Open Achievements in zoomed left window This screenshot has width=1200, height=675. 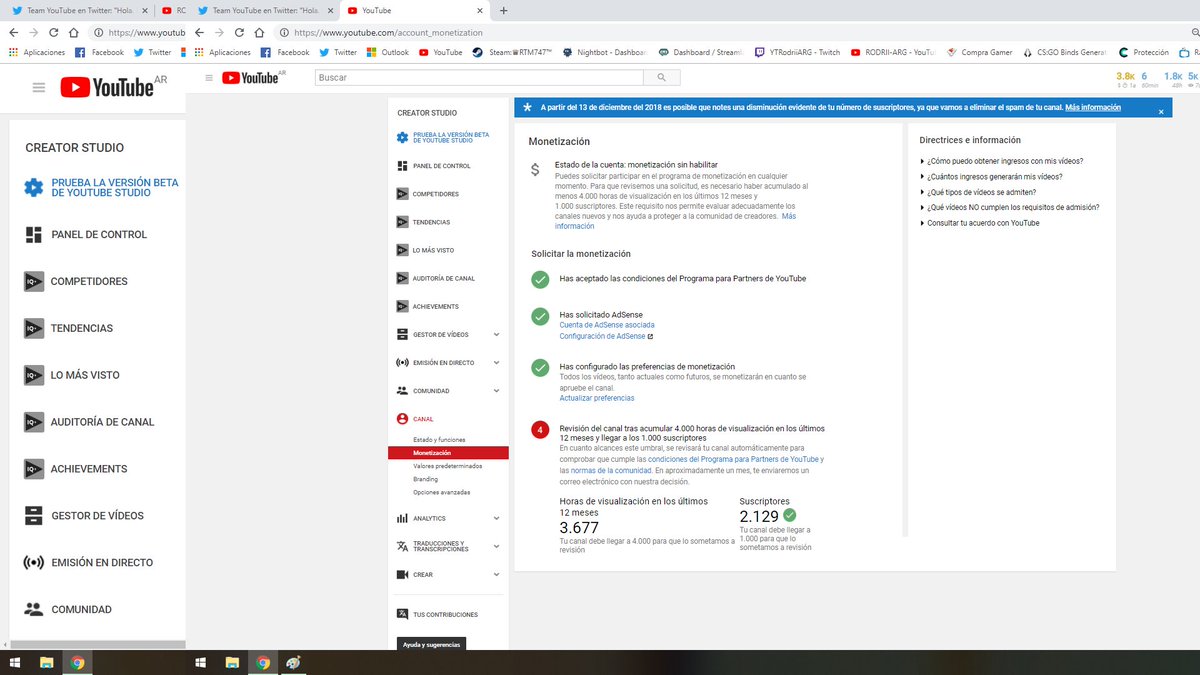(x=76, y=469)
